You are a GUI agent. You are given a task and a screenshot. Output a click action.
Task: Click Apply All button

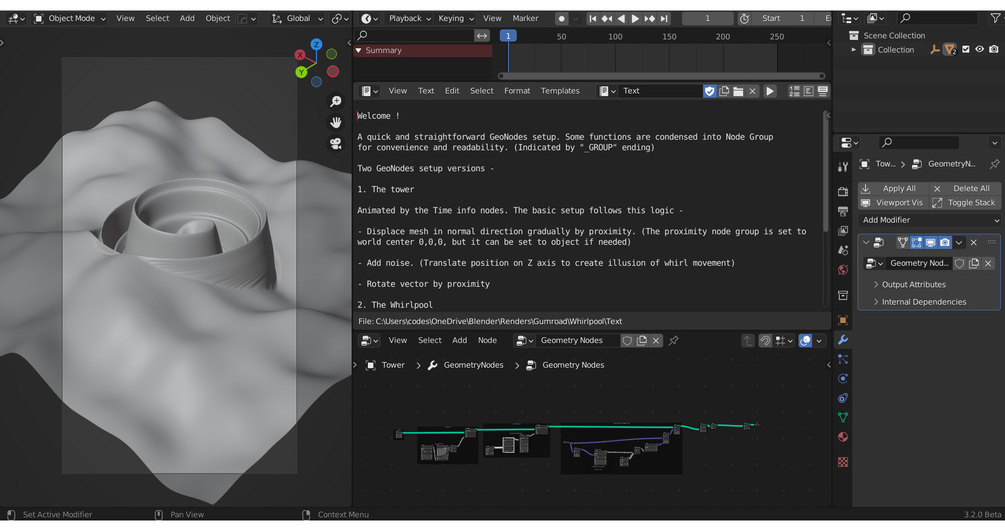(x=892, y=189)
